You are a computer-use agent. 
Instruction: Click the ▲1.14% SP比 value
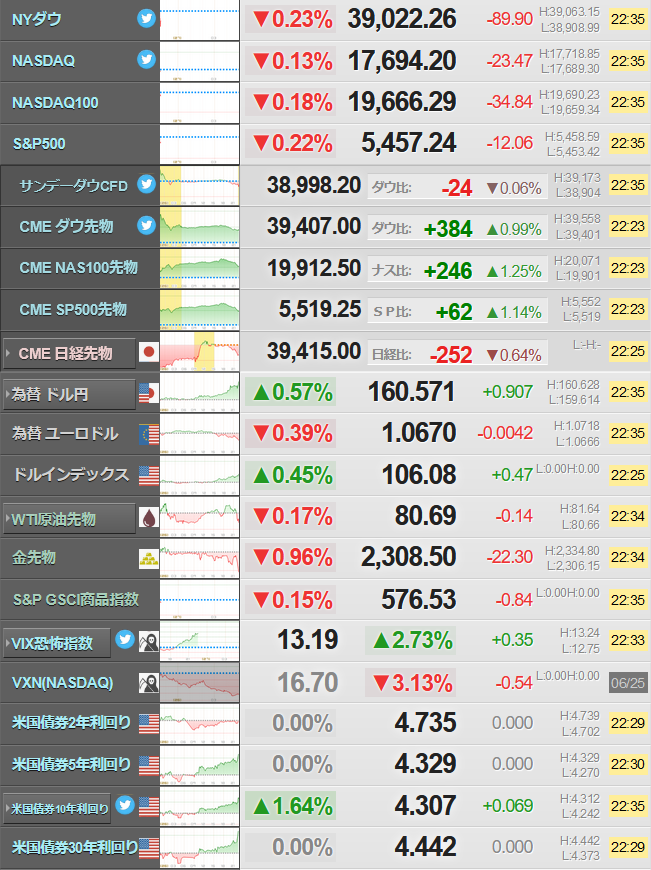(514, 312)
